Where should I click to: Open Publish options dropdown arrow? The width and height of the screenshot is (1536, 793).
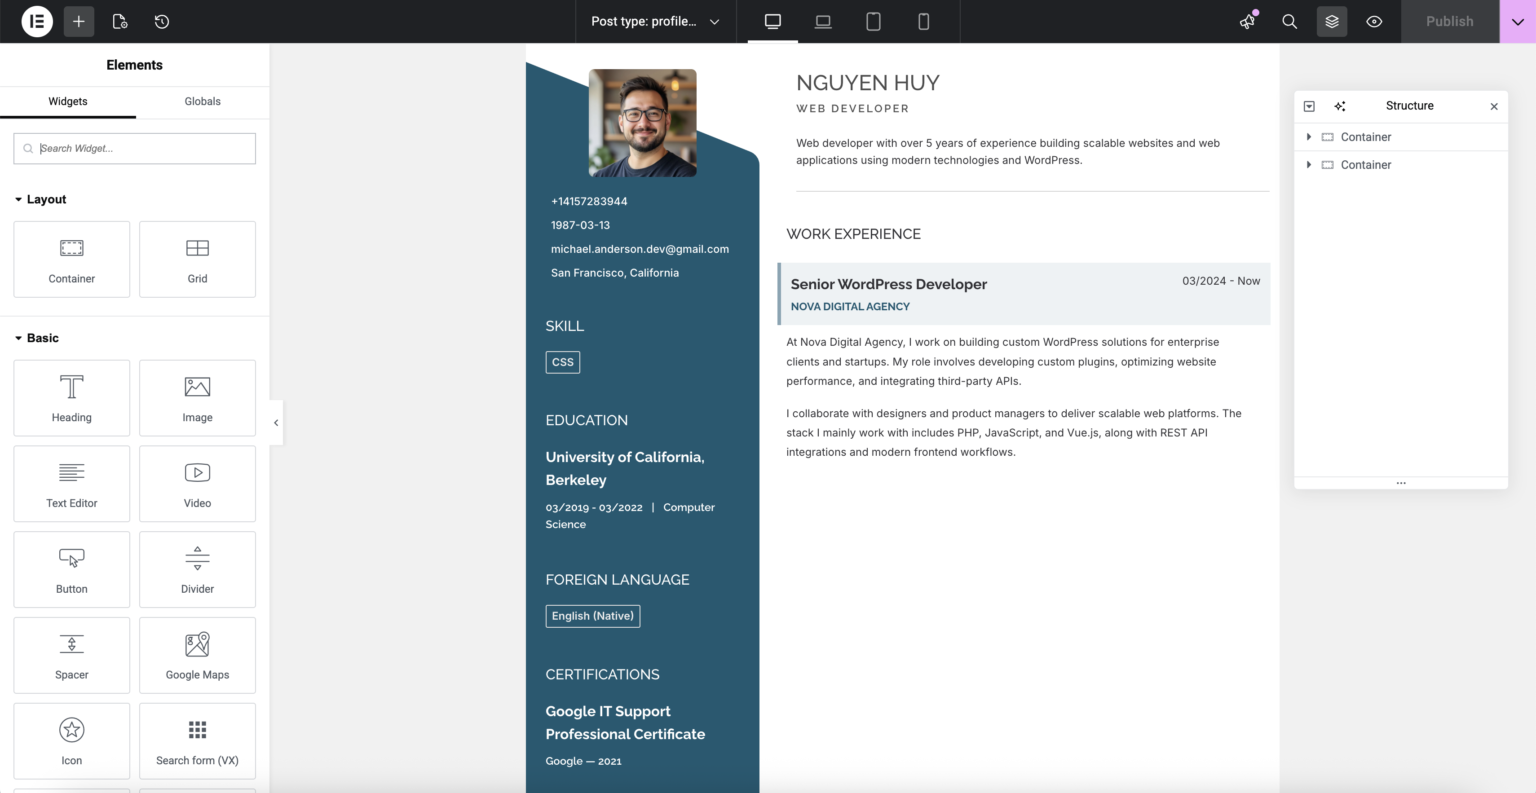coord(1517,21)
